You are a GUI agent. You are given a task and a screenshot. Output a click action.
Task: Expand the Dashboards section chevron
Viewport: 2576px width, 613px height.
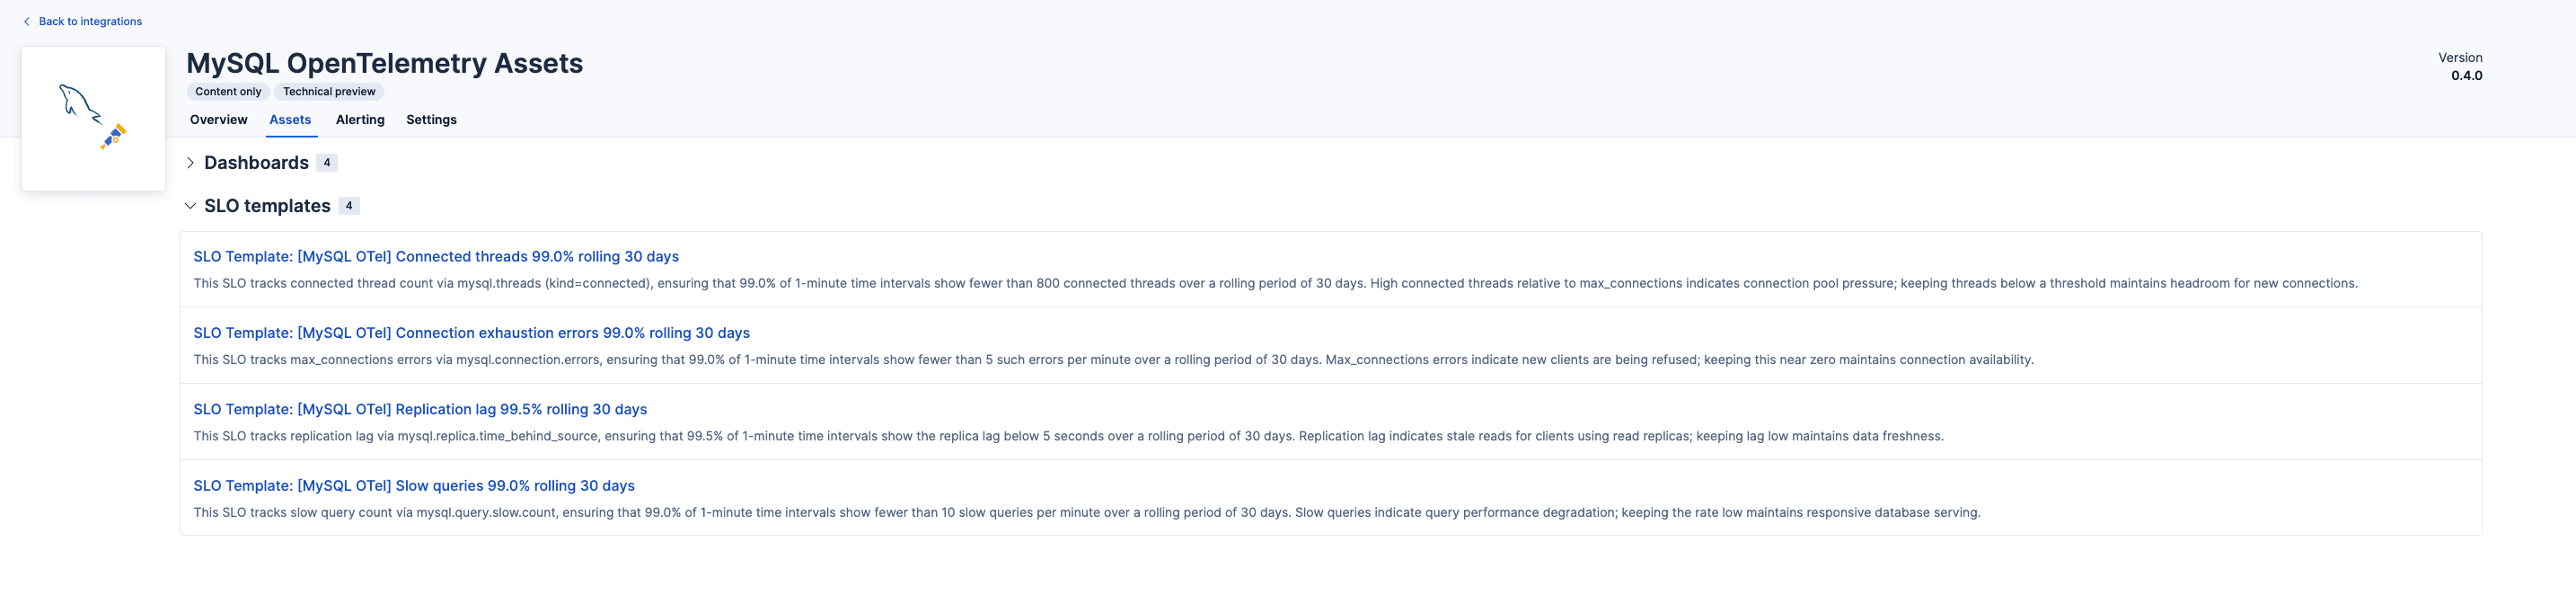(190, 163)
